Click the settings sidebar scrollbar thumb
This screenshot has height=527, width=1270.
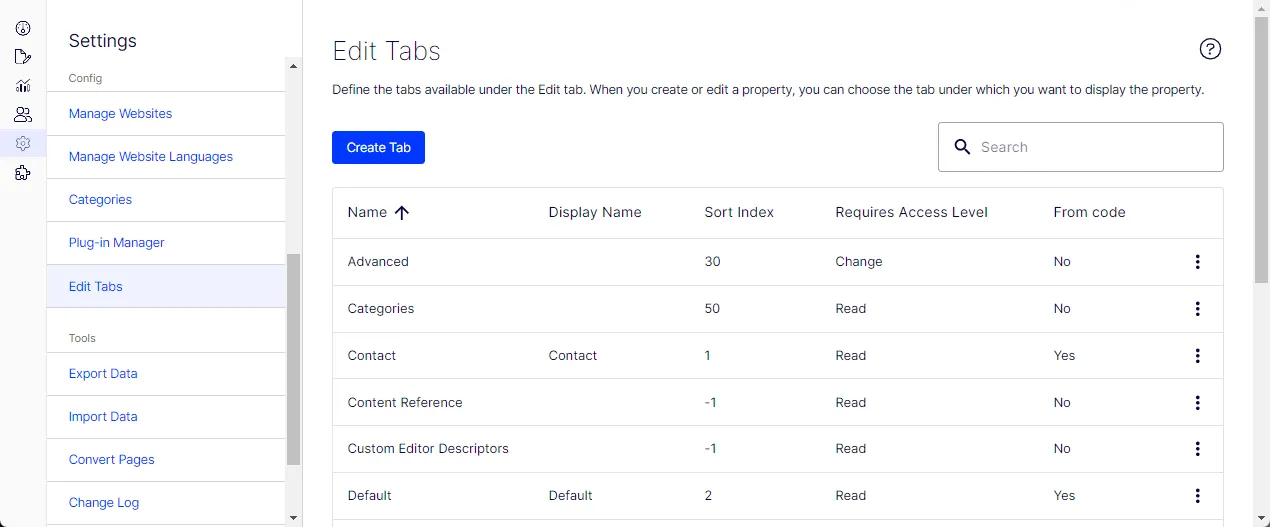tap(293, 360)
